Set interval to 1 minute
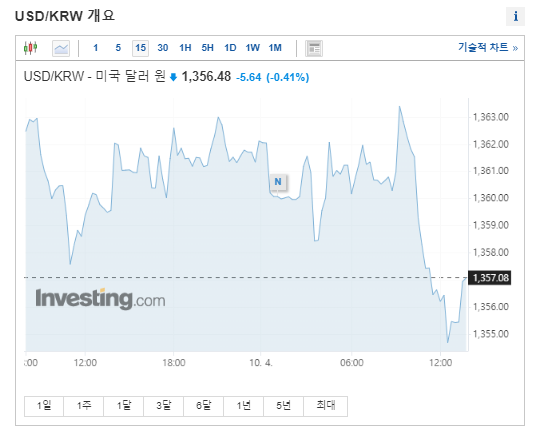The width and height of the screenshot is (536, 436). point(96,48)
